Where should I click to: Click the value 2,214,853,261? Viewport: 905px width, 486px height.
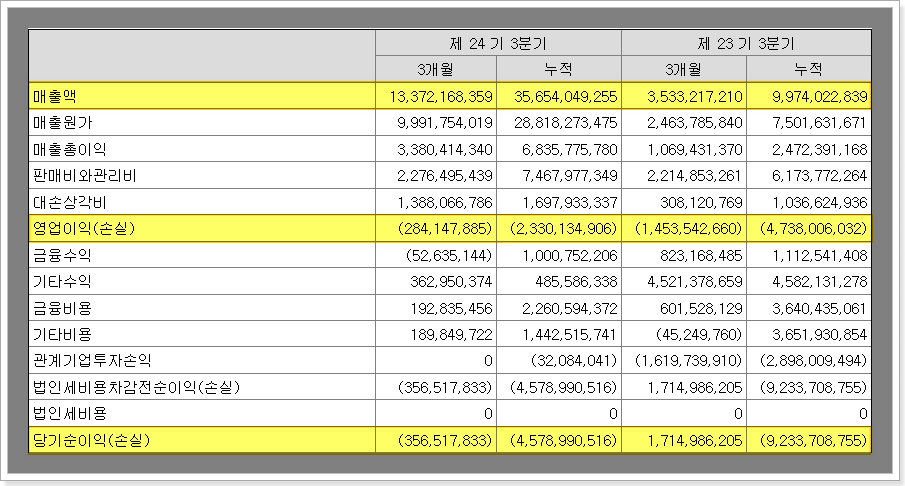coord(694,175)
